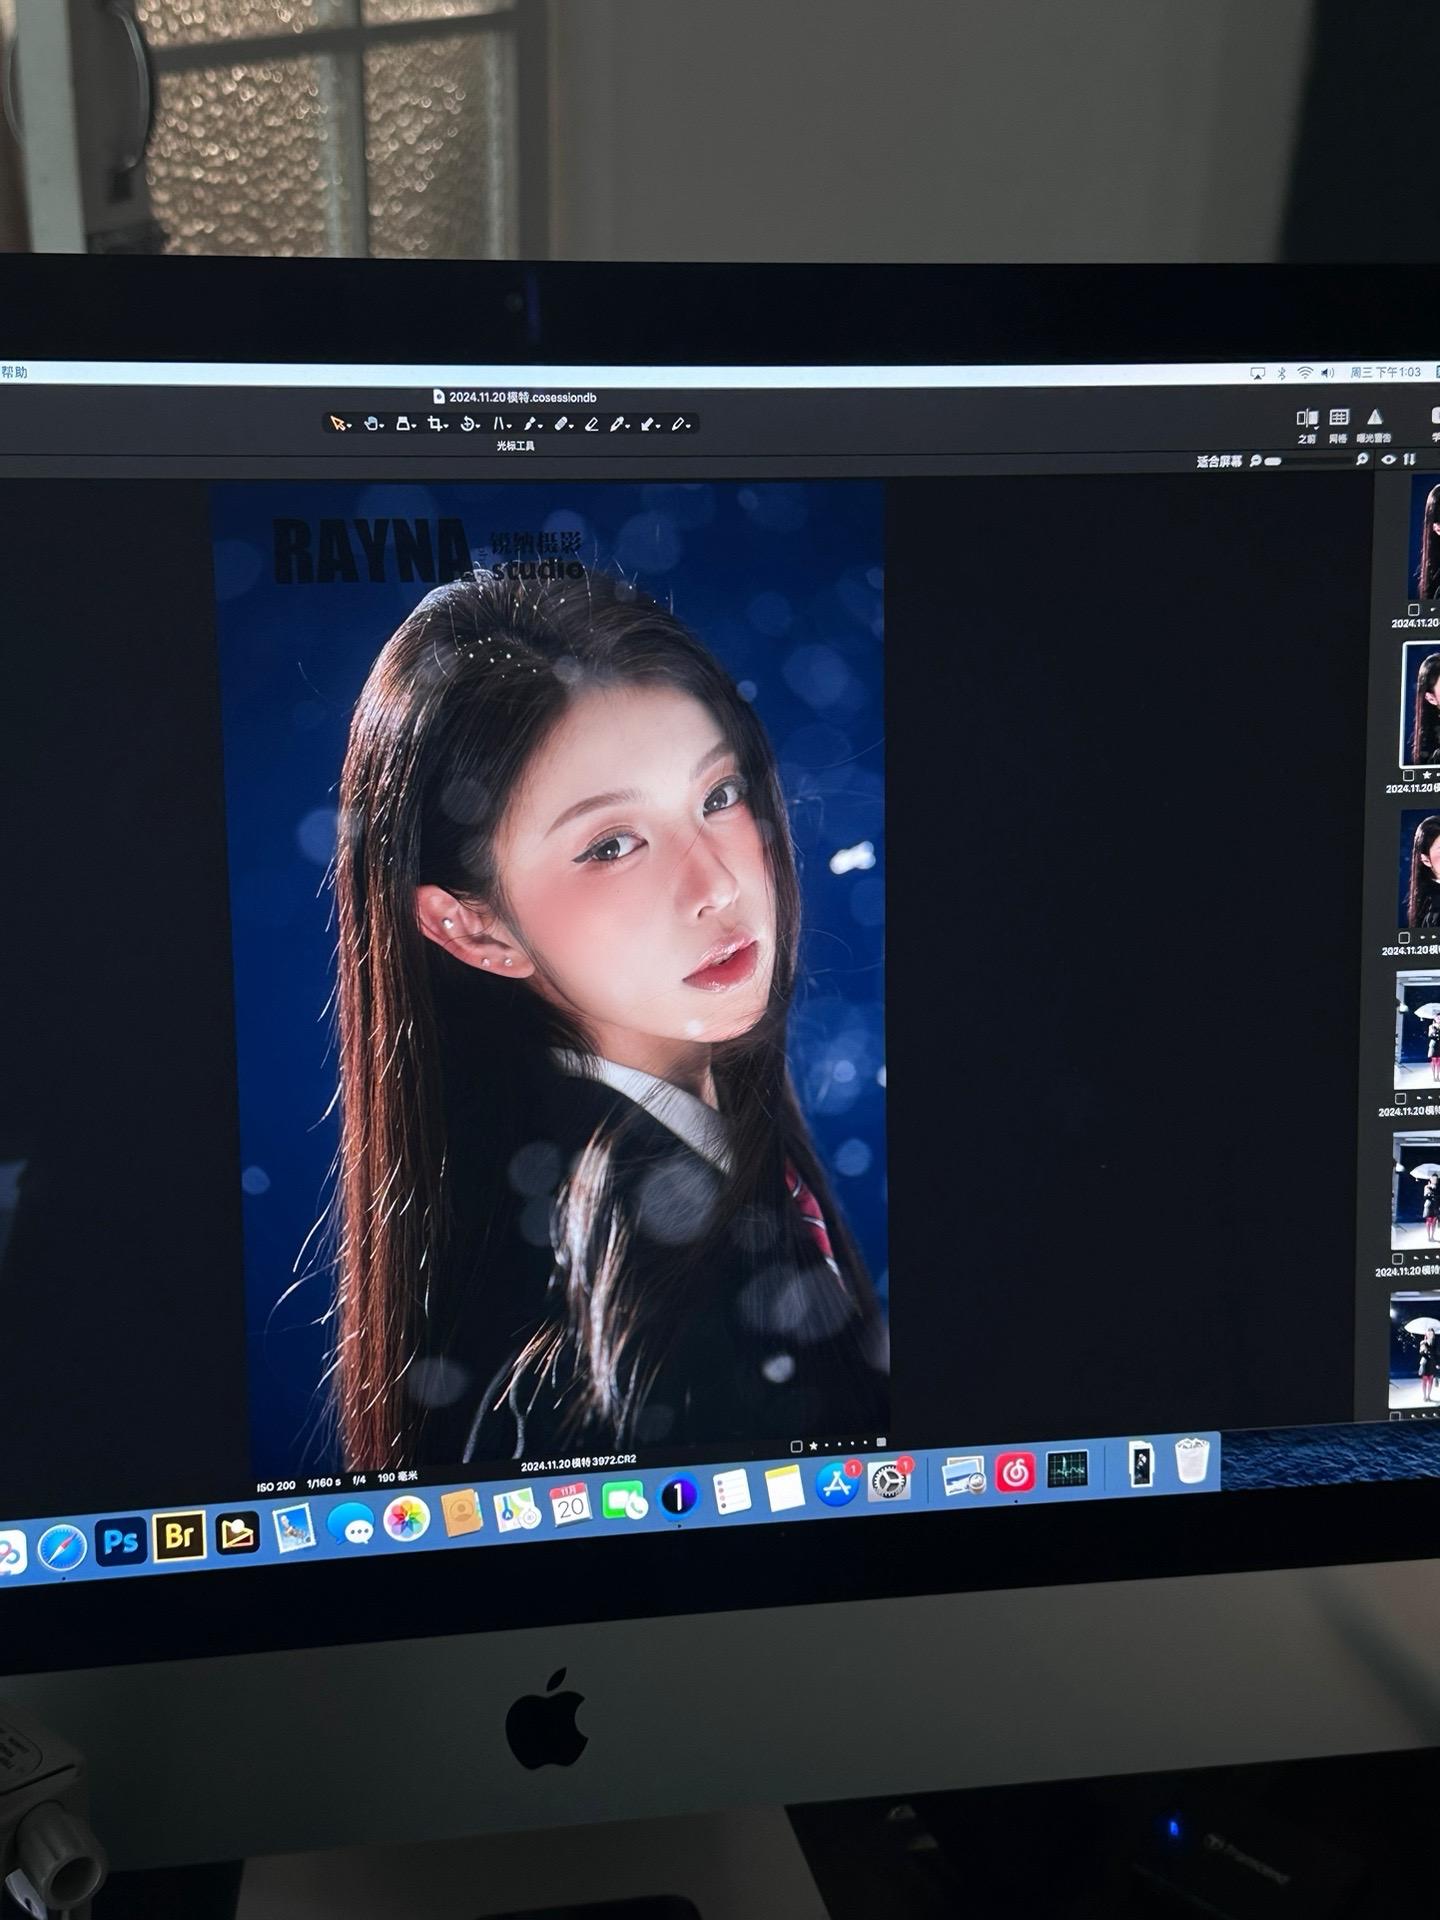Click the 190 毫米 focal length readout
Screen dimensions: 1440x1920
point(398,1477)
